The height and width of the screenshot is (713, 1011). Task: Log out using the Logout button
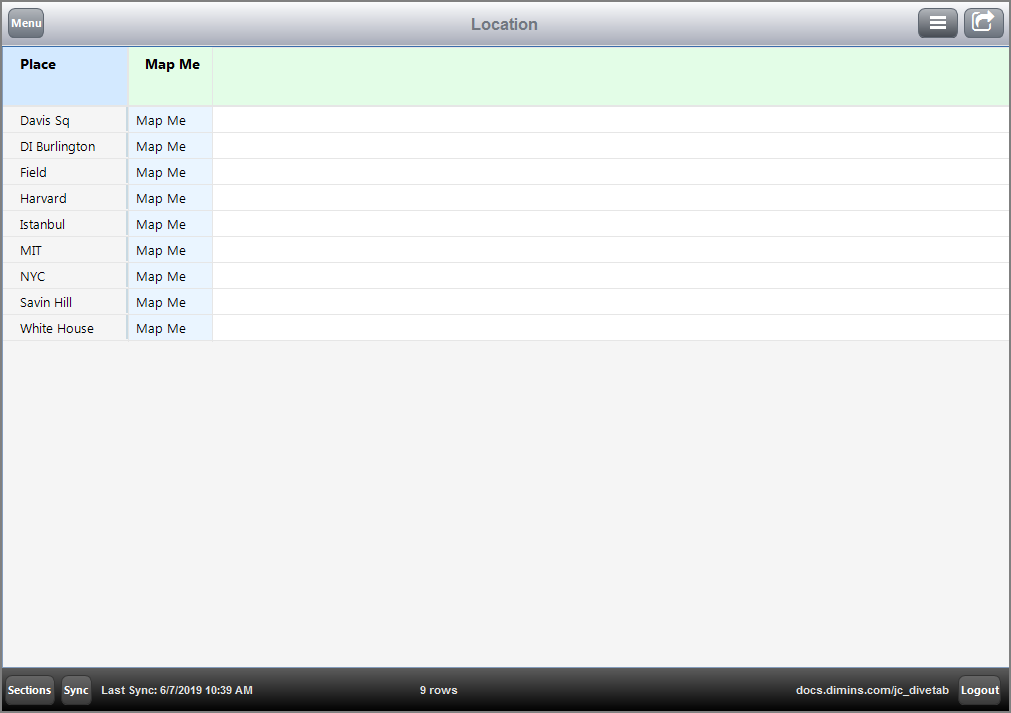[x=979, y=690]
